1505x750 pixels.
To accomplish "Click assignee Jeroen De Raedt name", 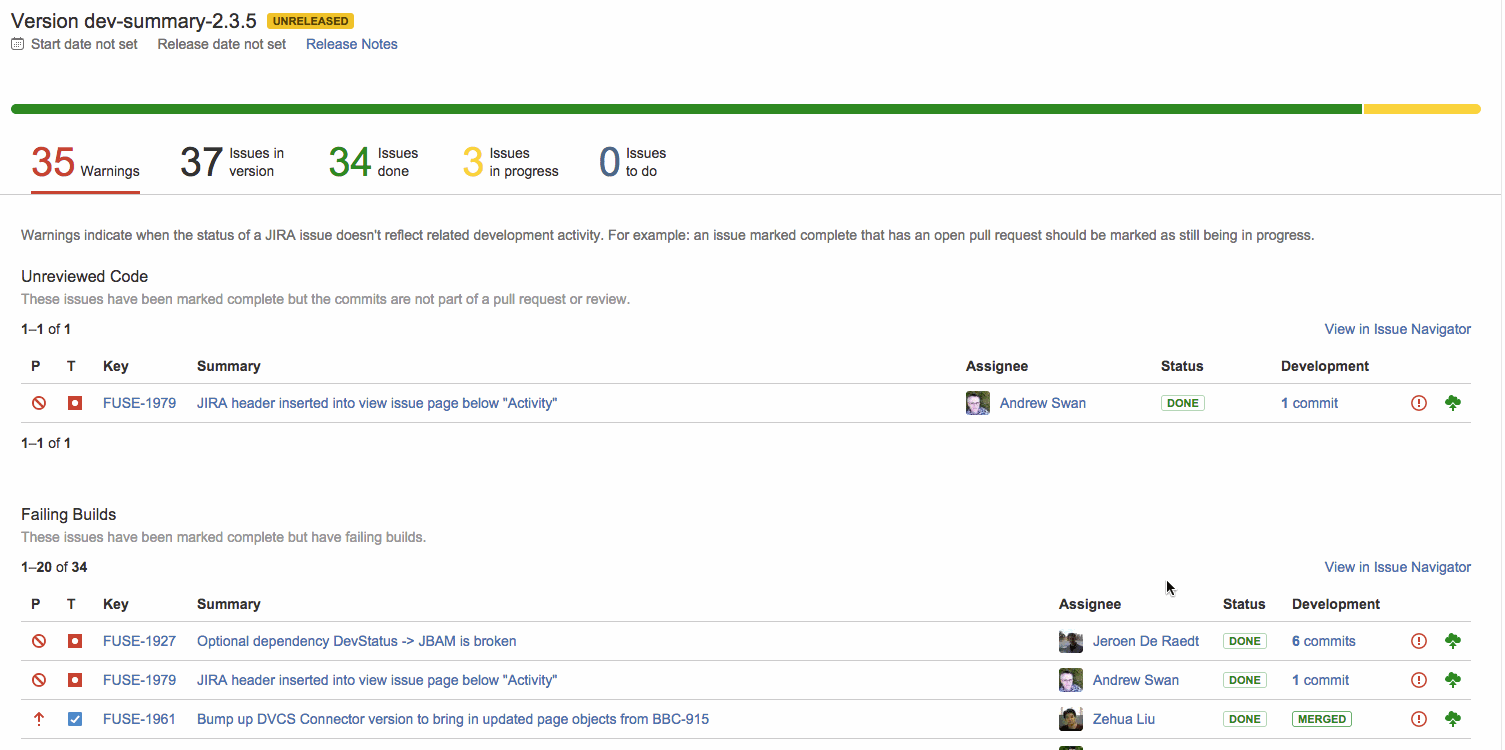I will pos(1146,641).
